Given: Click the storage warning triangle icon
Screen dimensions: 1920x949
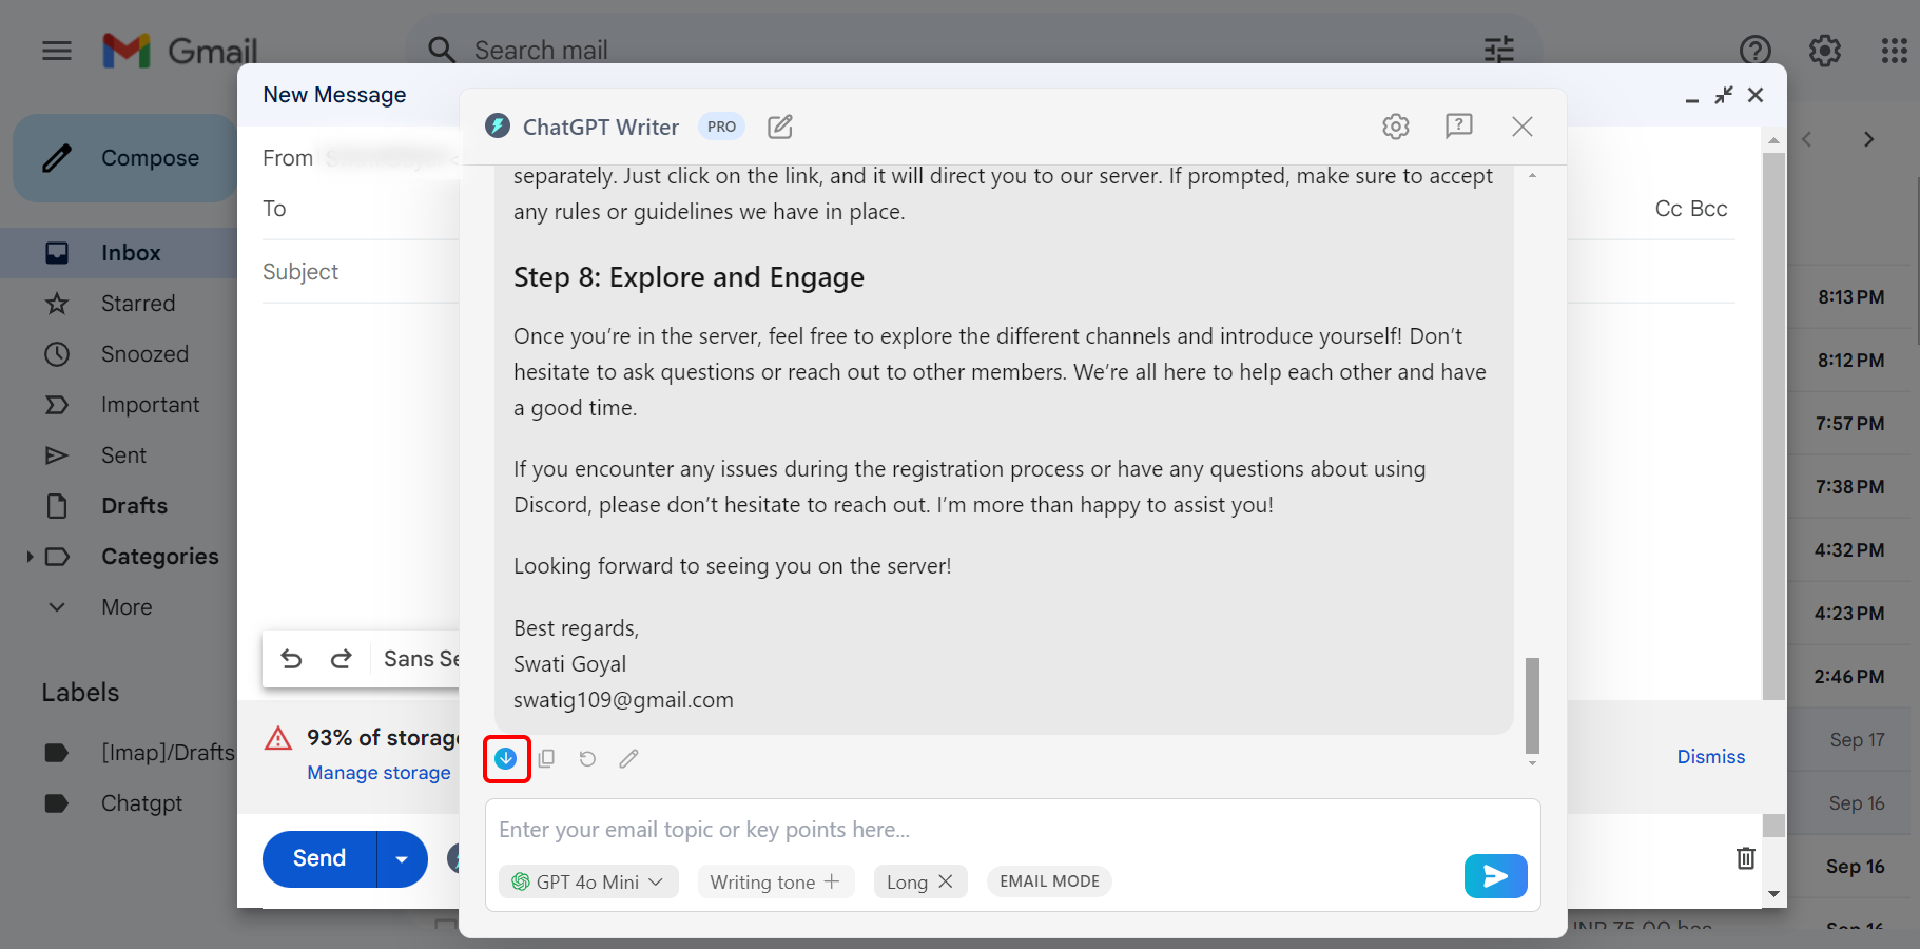Looking at the screenshot, I should pyautogui.click(x=278, y=739).
